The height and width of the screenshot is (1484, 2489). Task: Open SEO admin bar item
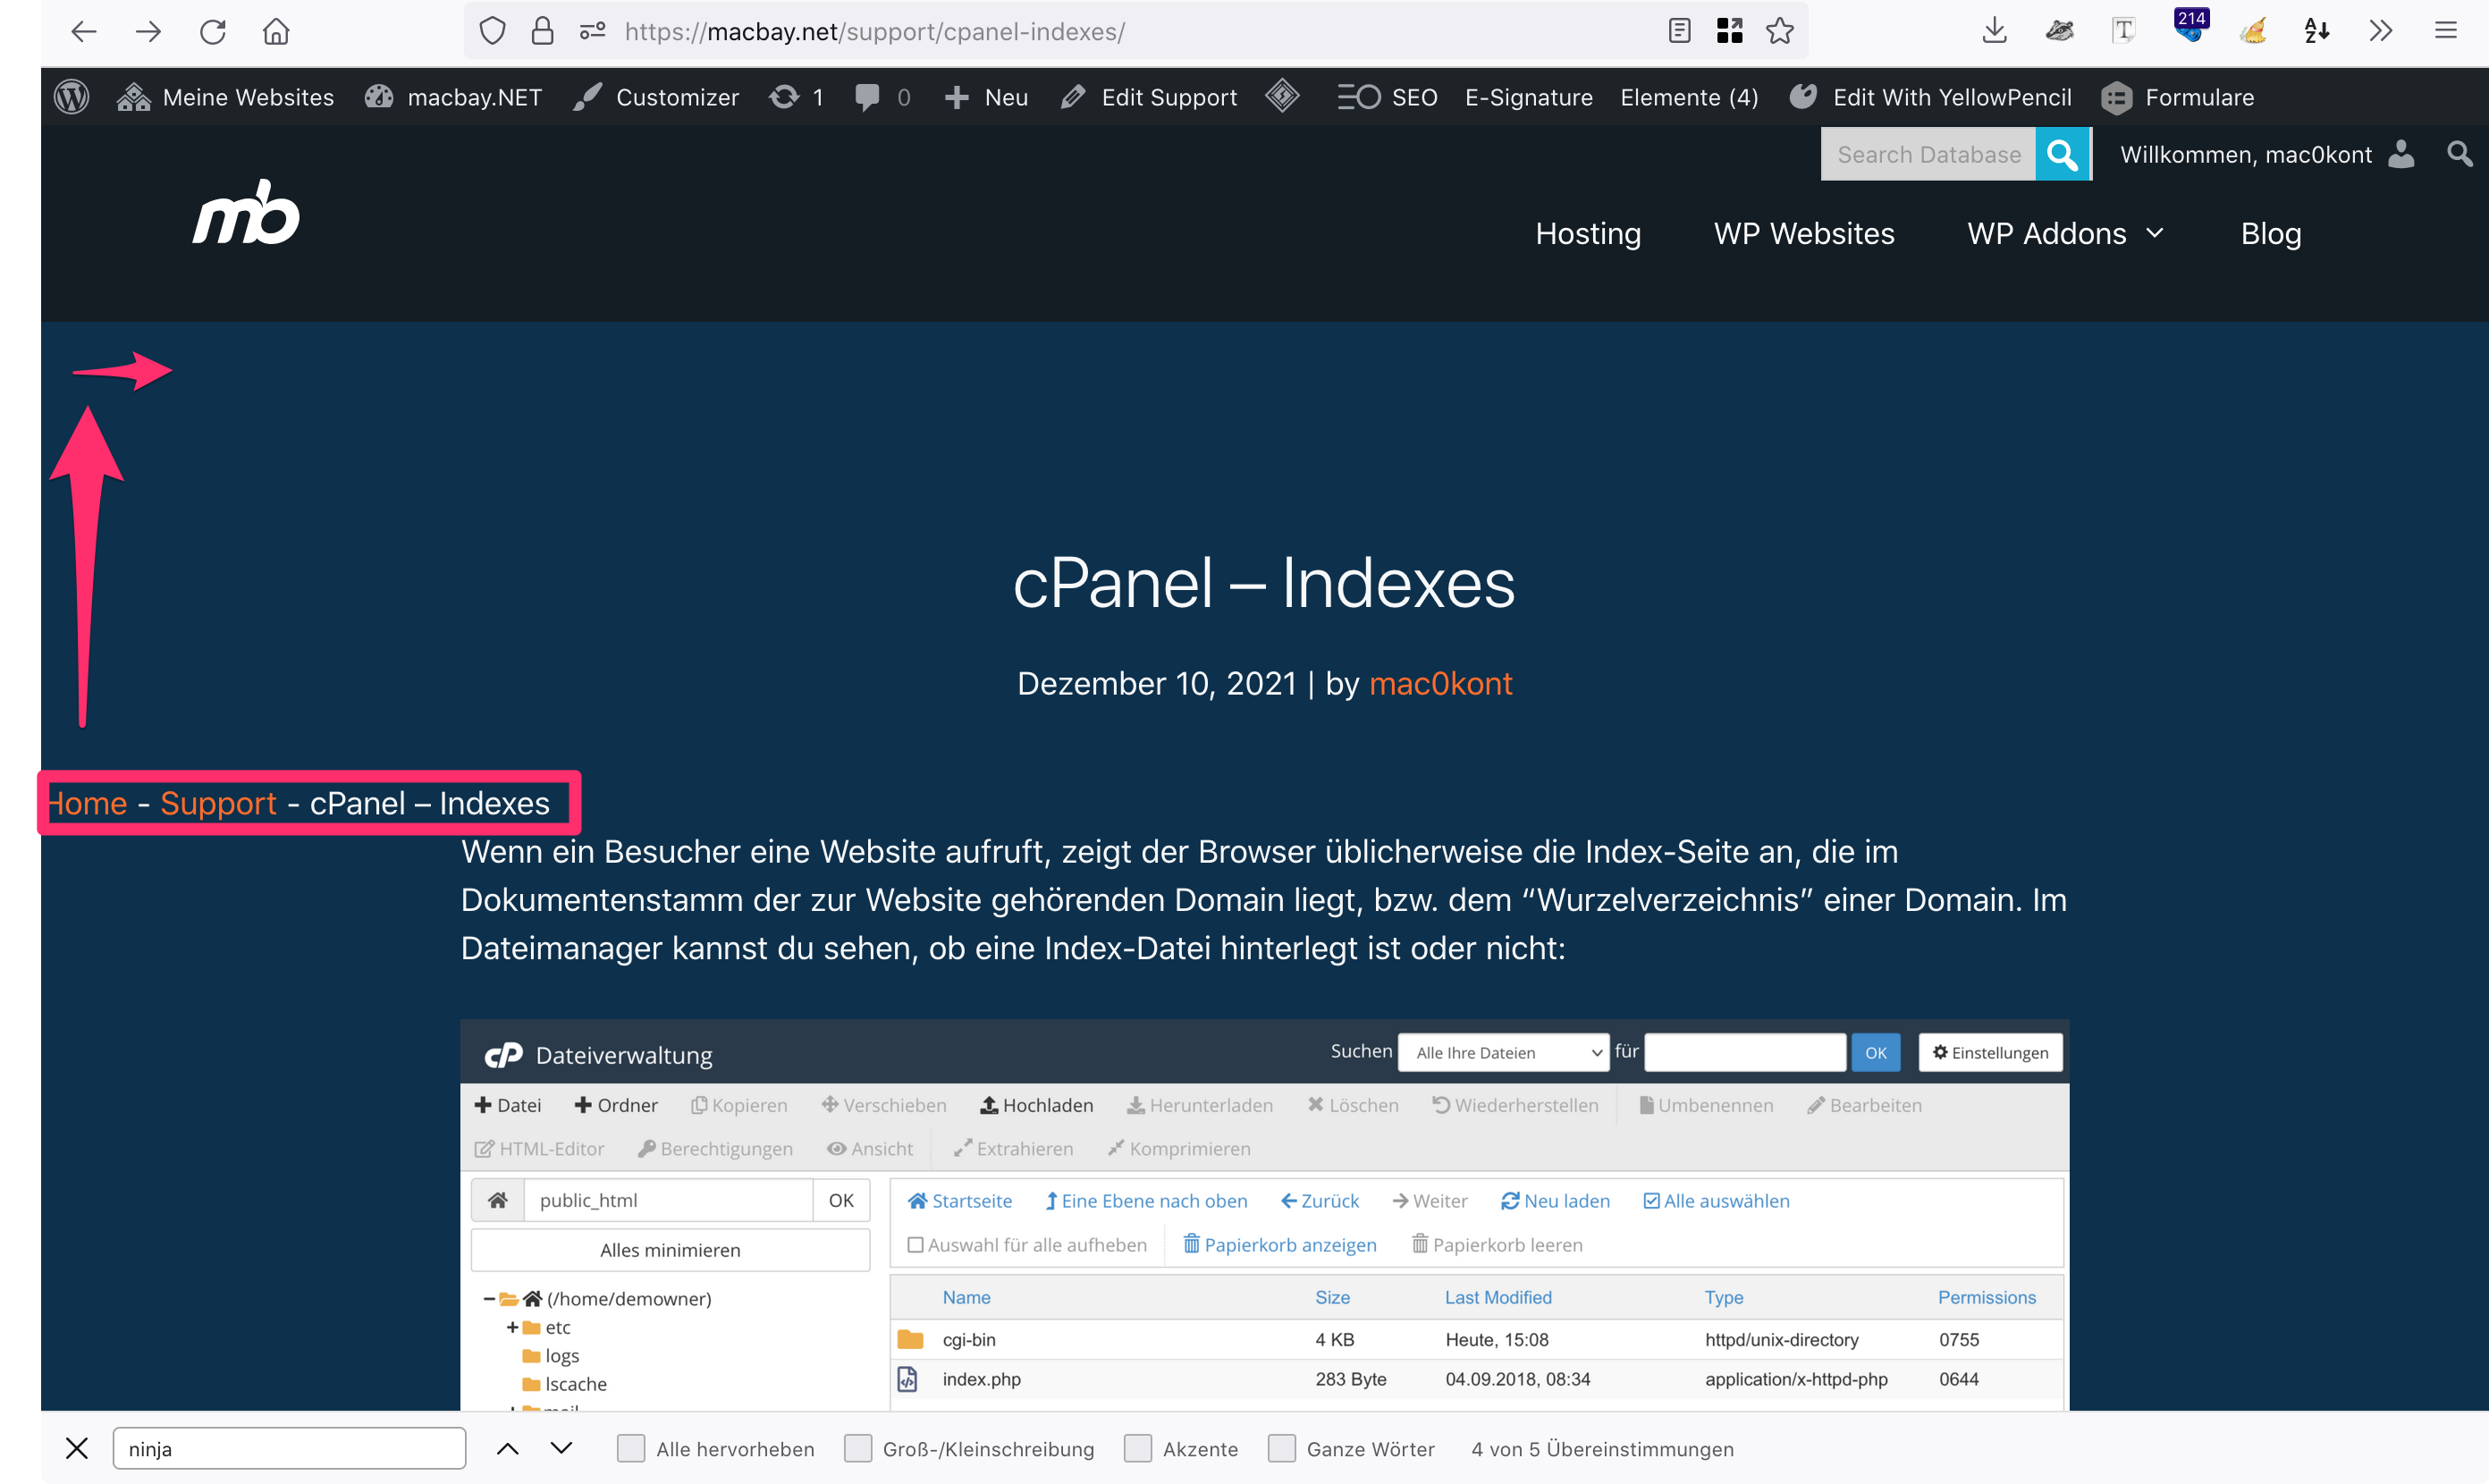[1388, 97]
